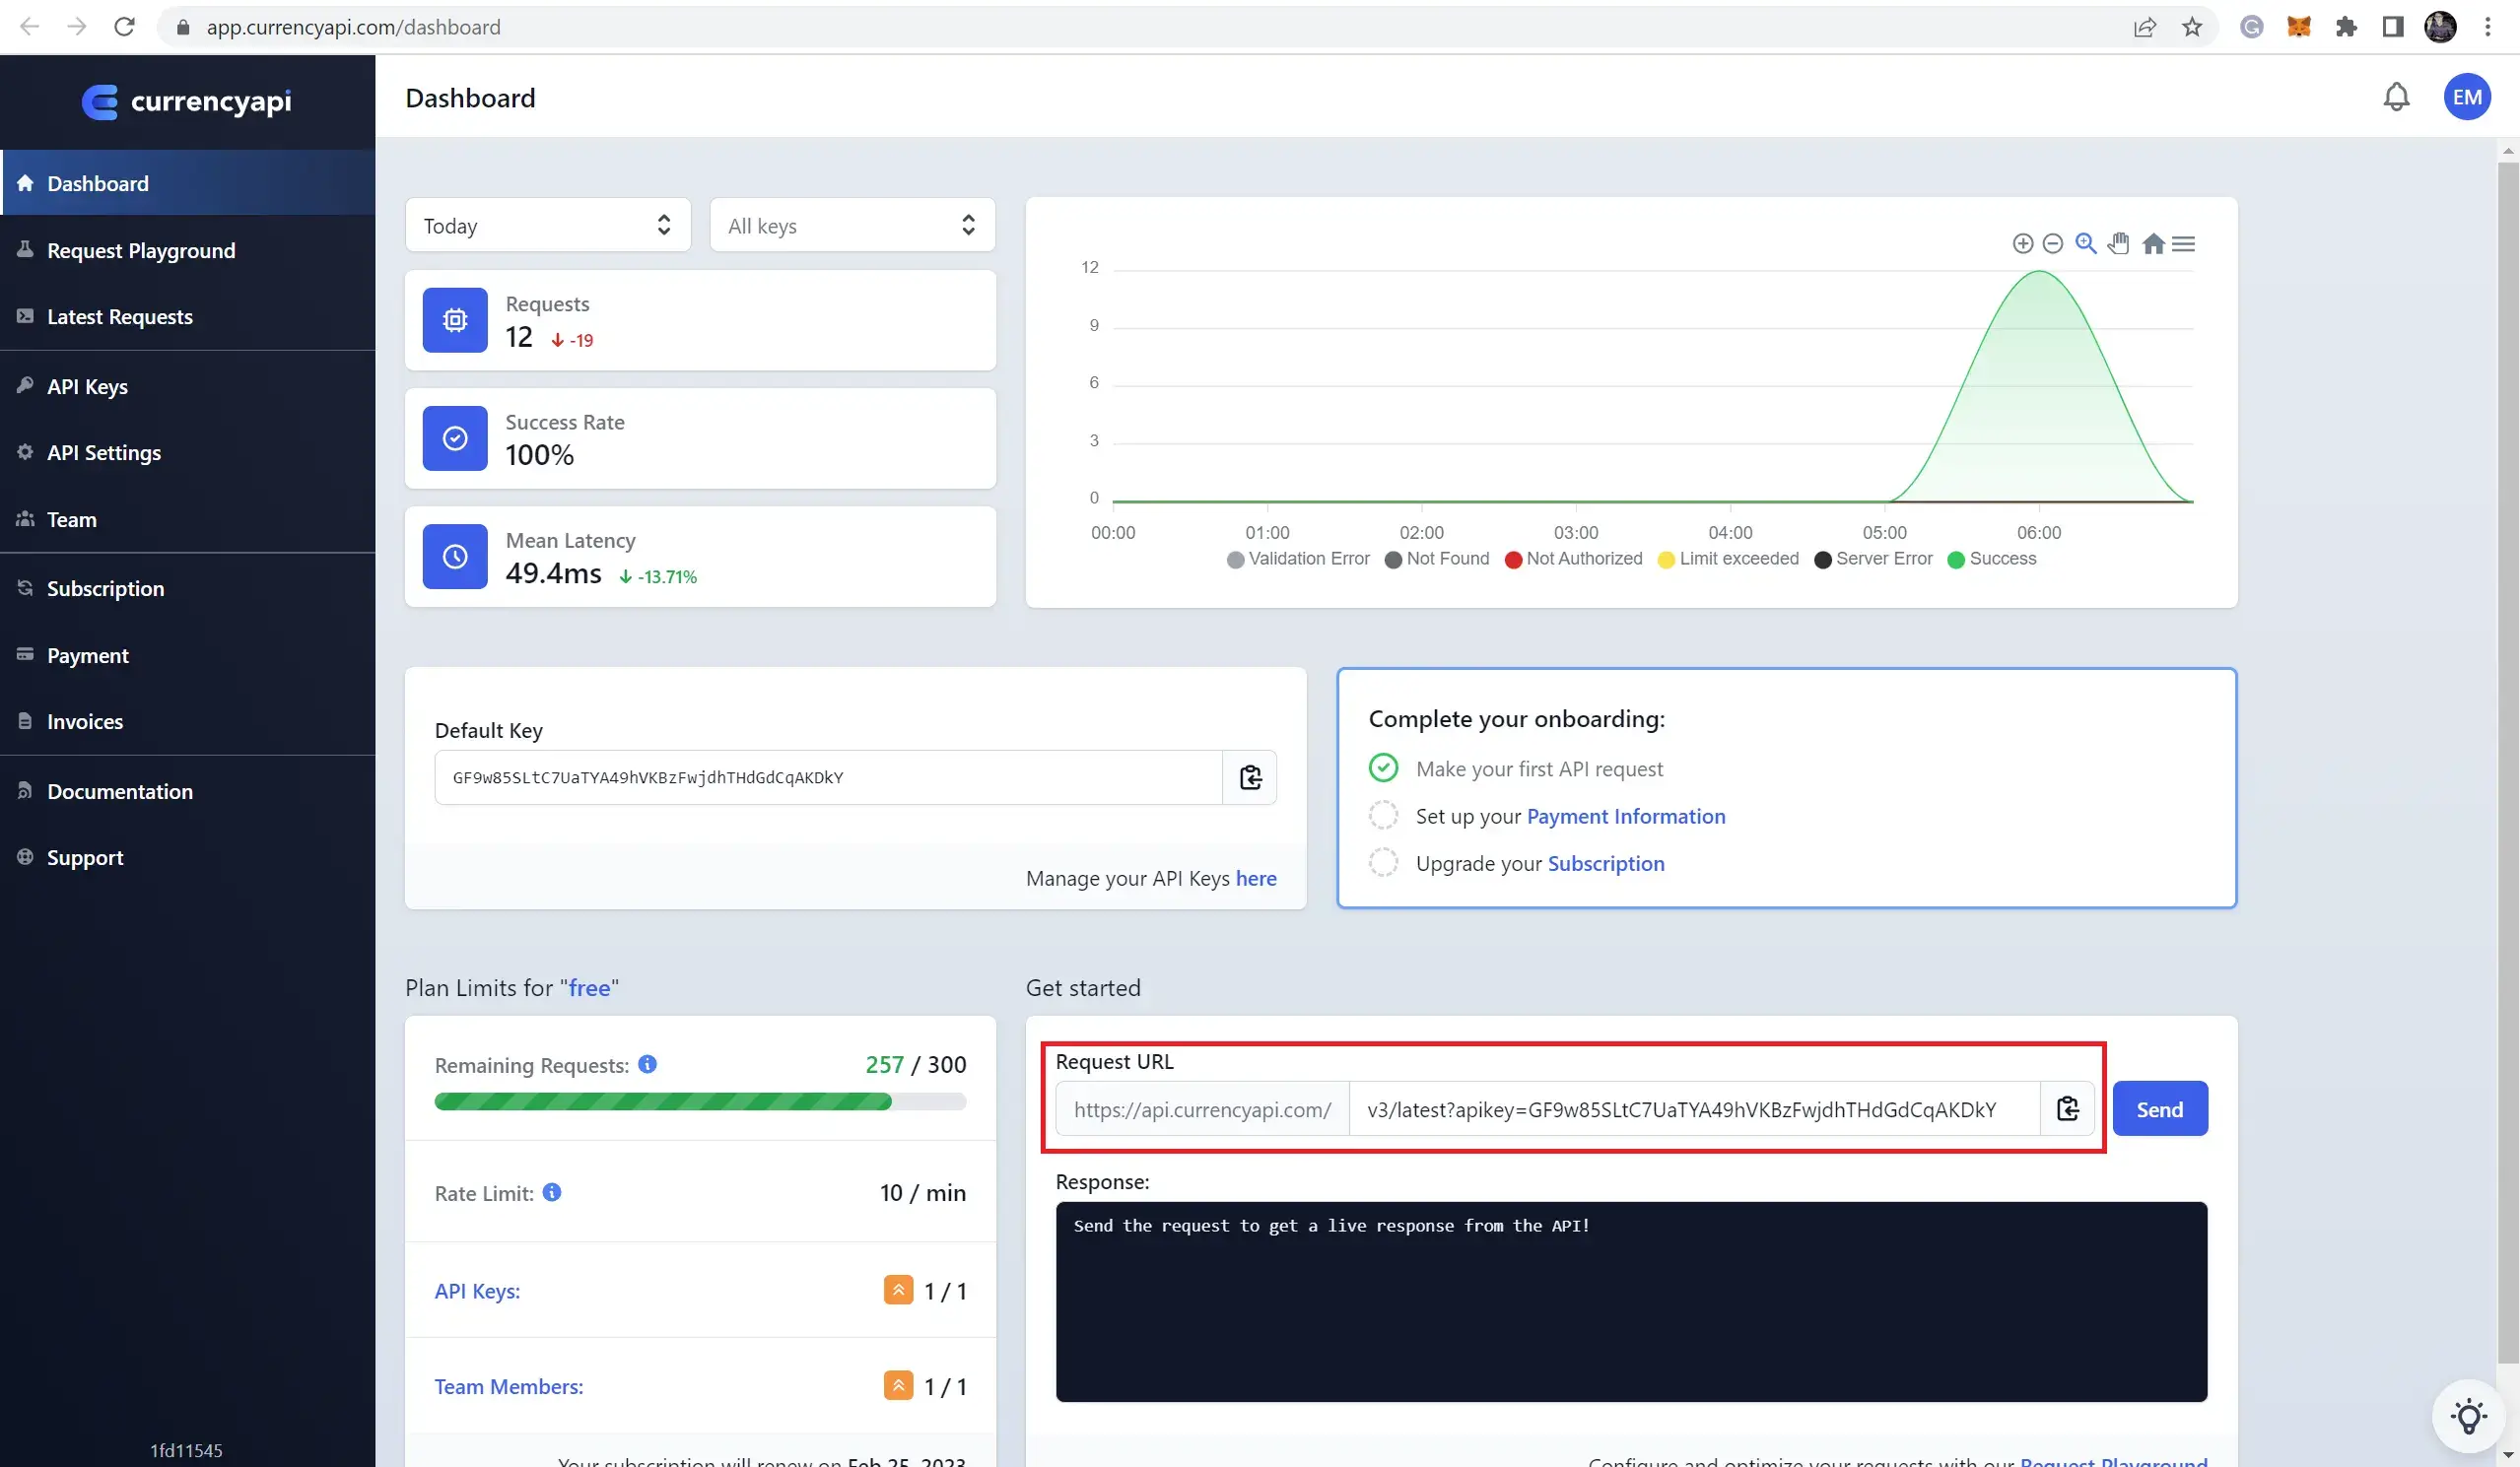This screenshot has height=1467, width=2520.
Task: Toggle Not Authorized series in legend
Action: [x=1573, y=559]
